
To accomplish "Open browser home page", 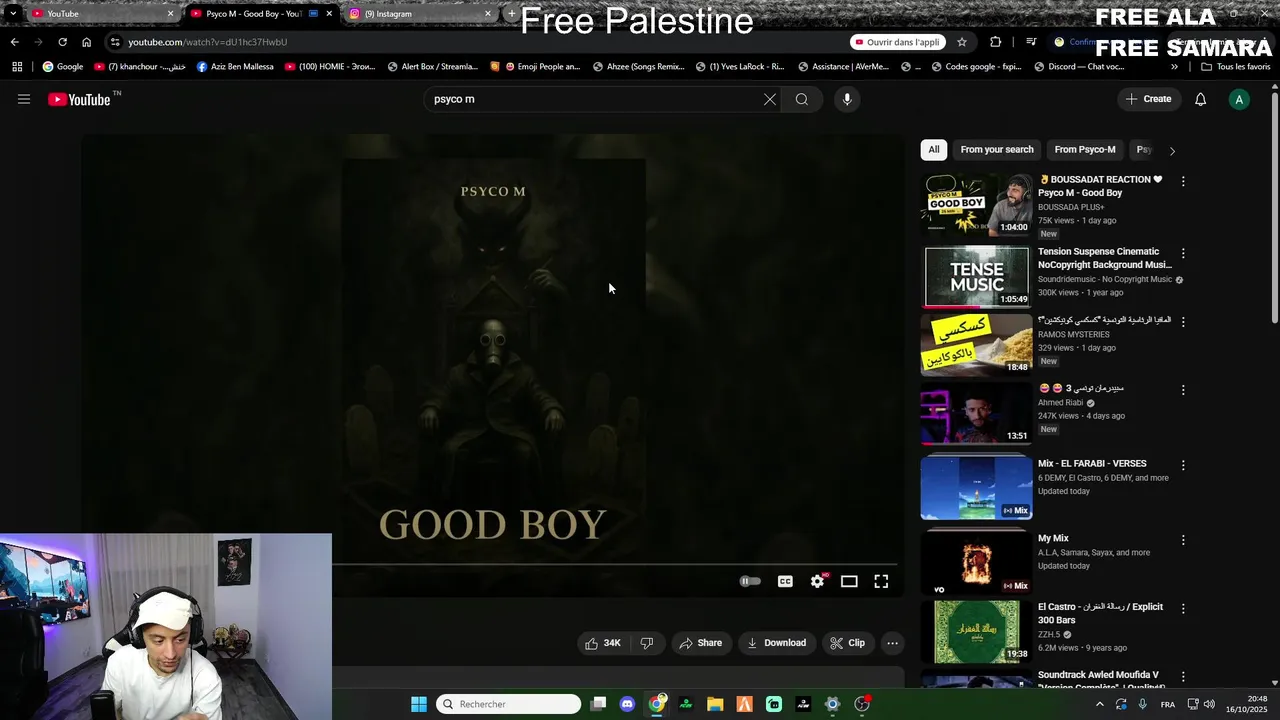I will (x=86, y=42).
